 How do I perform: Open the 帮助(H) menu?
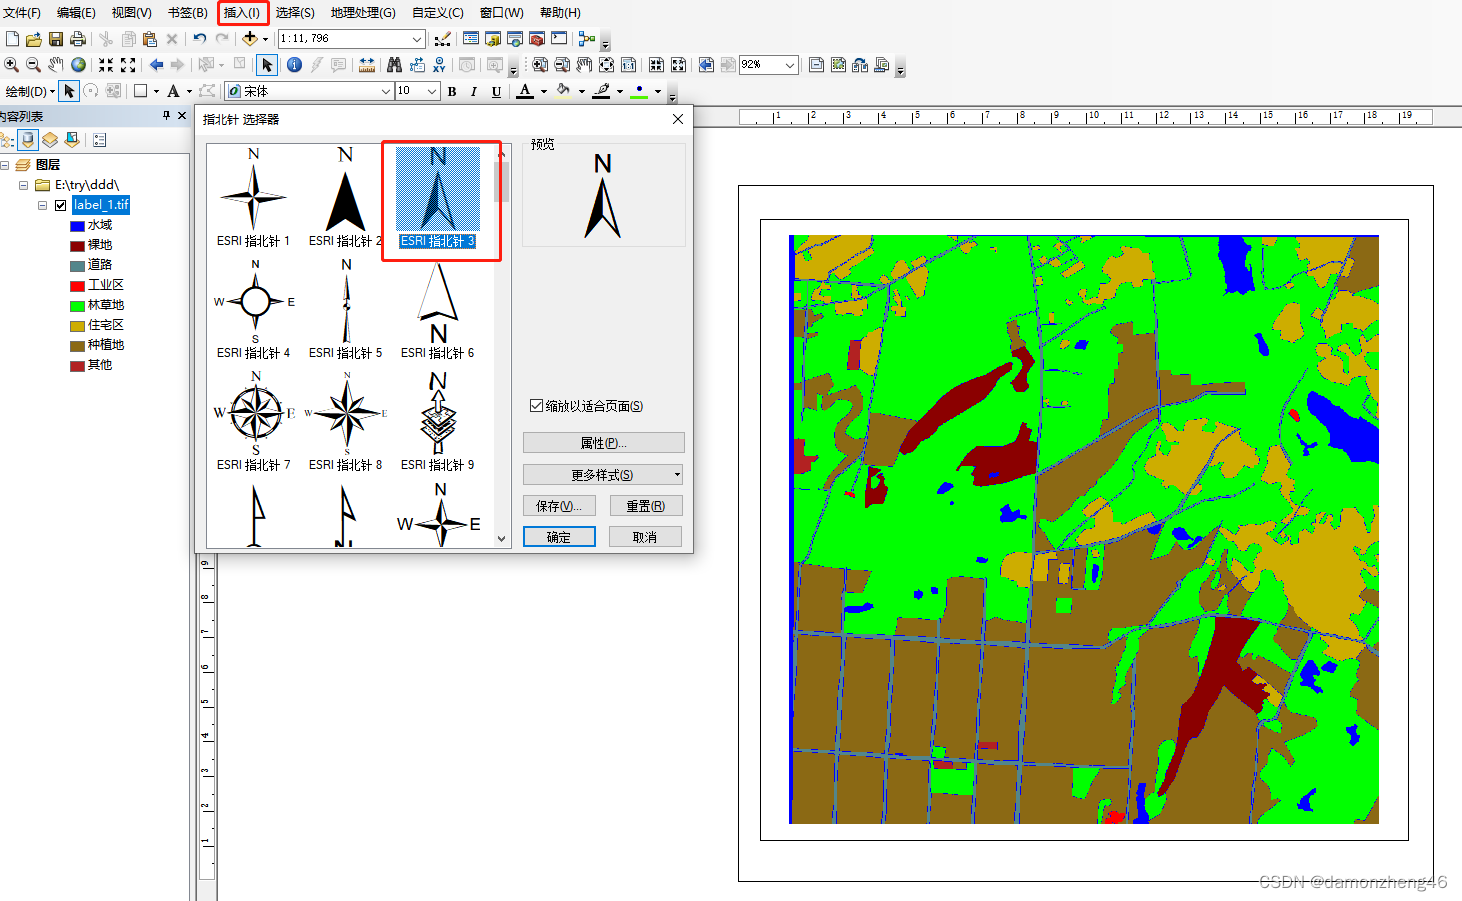click(560, 12)
